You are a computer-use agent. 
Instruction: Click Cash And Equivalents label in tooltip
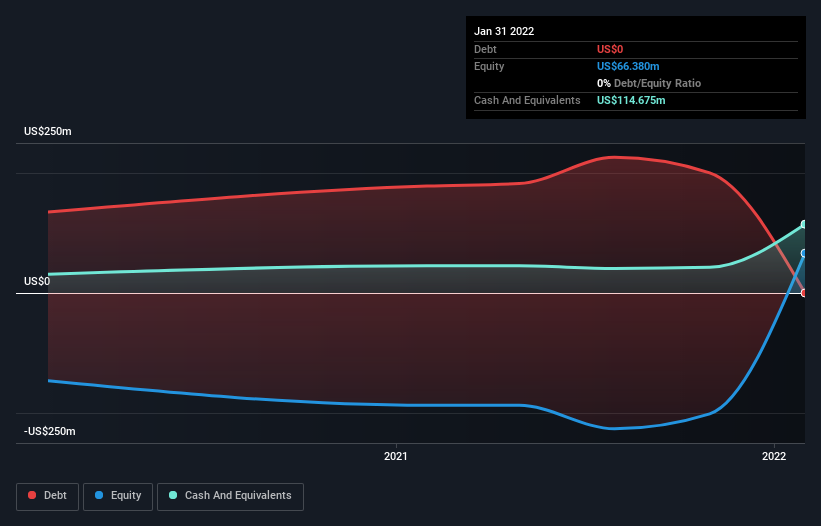[527, 100]
